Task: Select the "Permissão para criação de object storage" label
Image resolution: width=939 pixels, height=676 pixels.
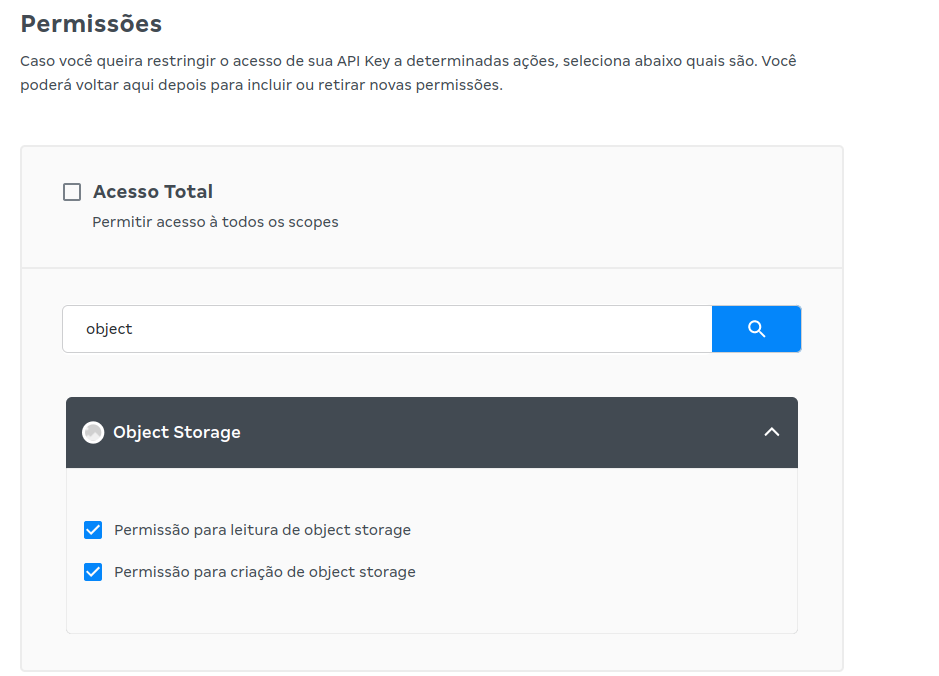Action: (265, 572)
